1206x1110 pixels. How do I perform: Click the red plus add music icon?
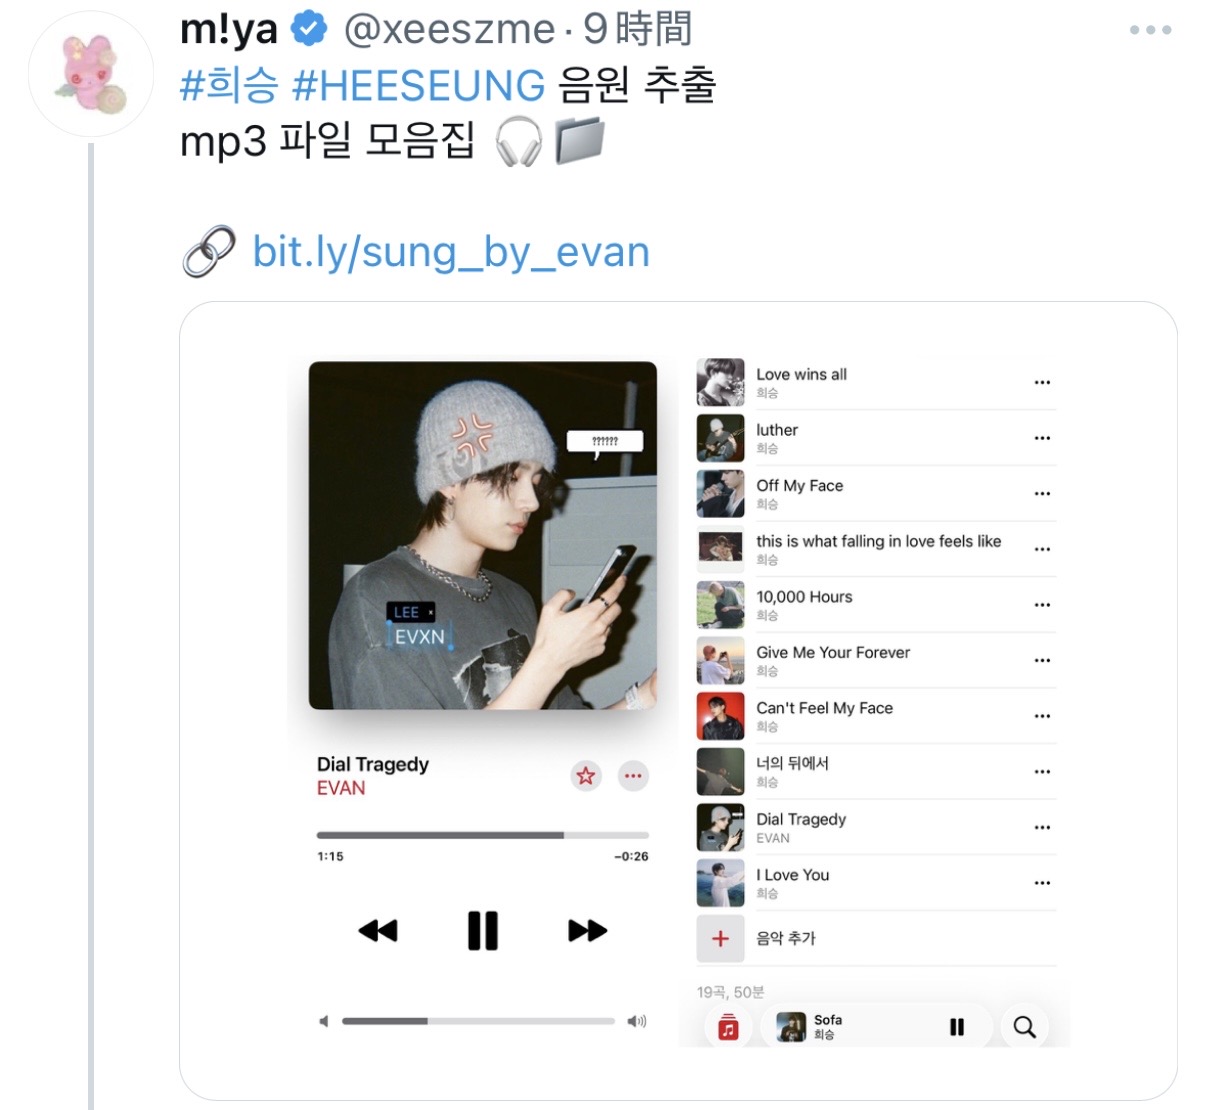pyautogui.click(x=720, y=938)
